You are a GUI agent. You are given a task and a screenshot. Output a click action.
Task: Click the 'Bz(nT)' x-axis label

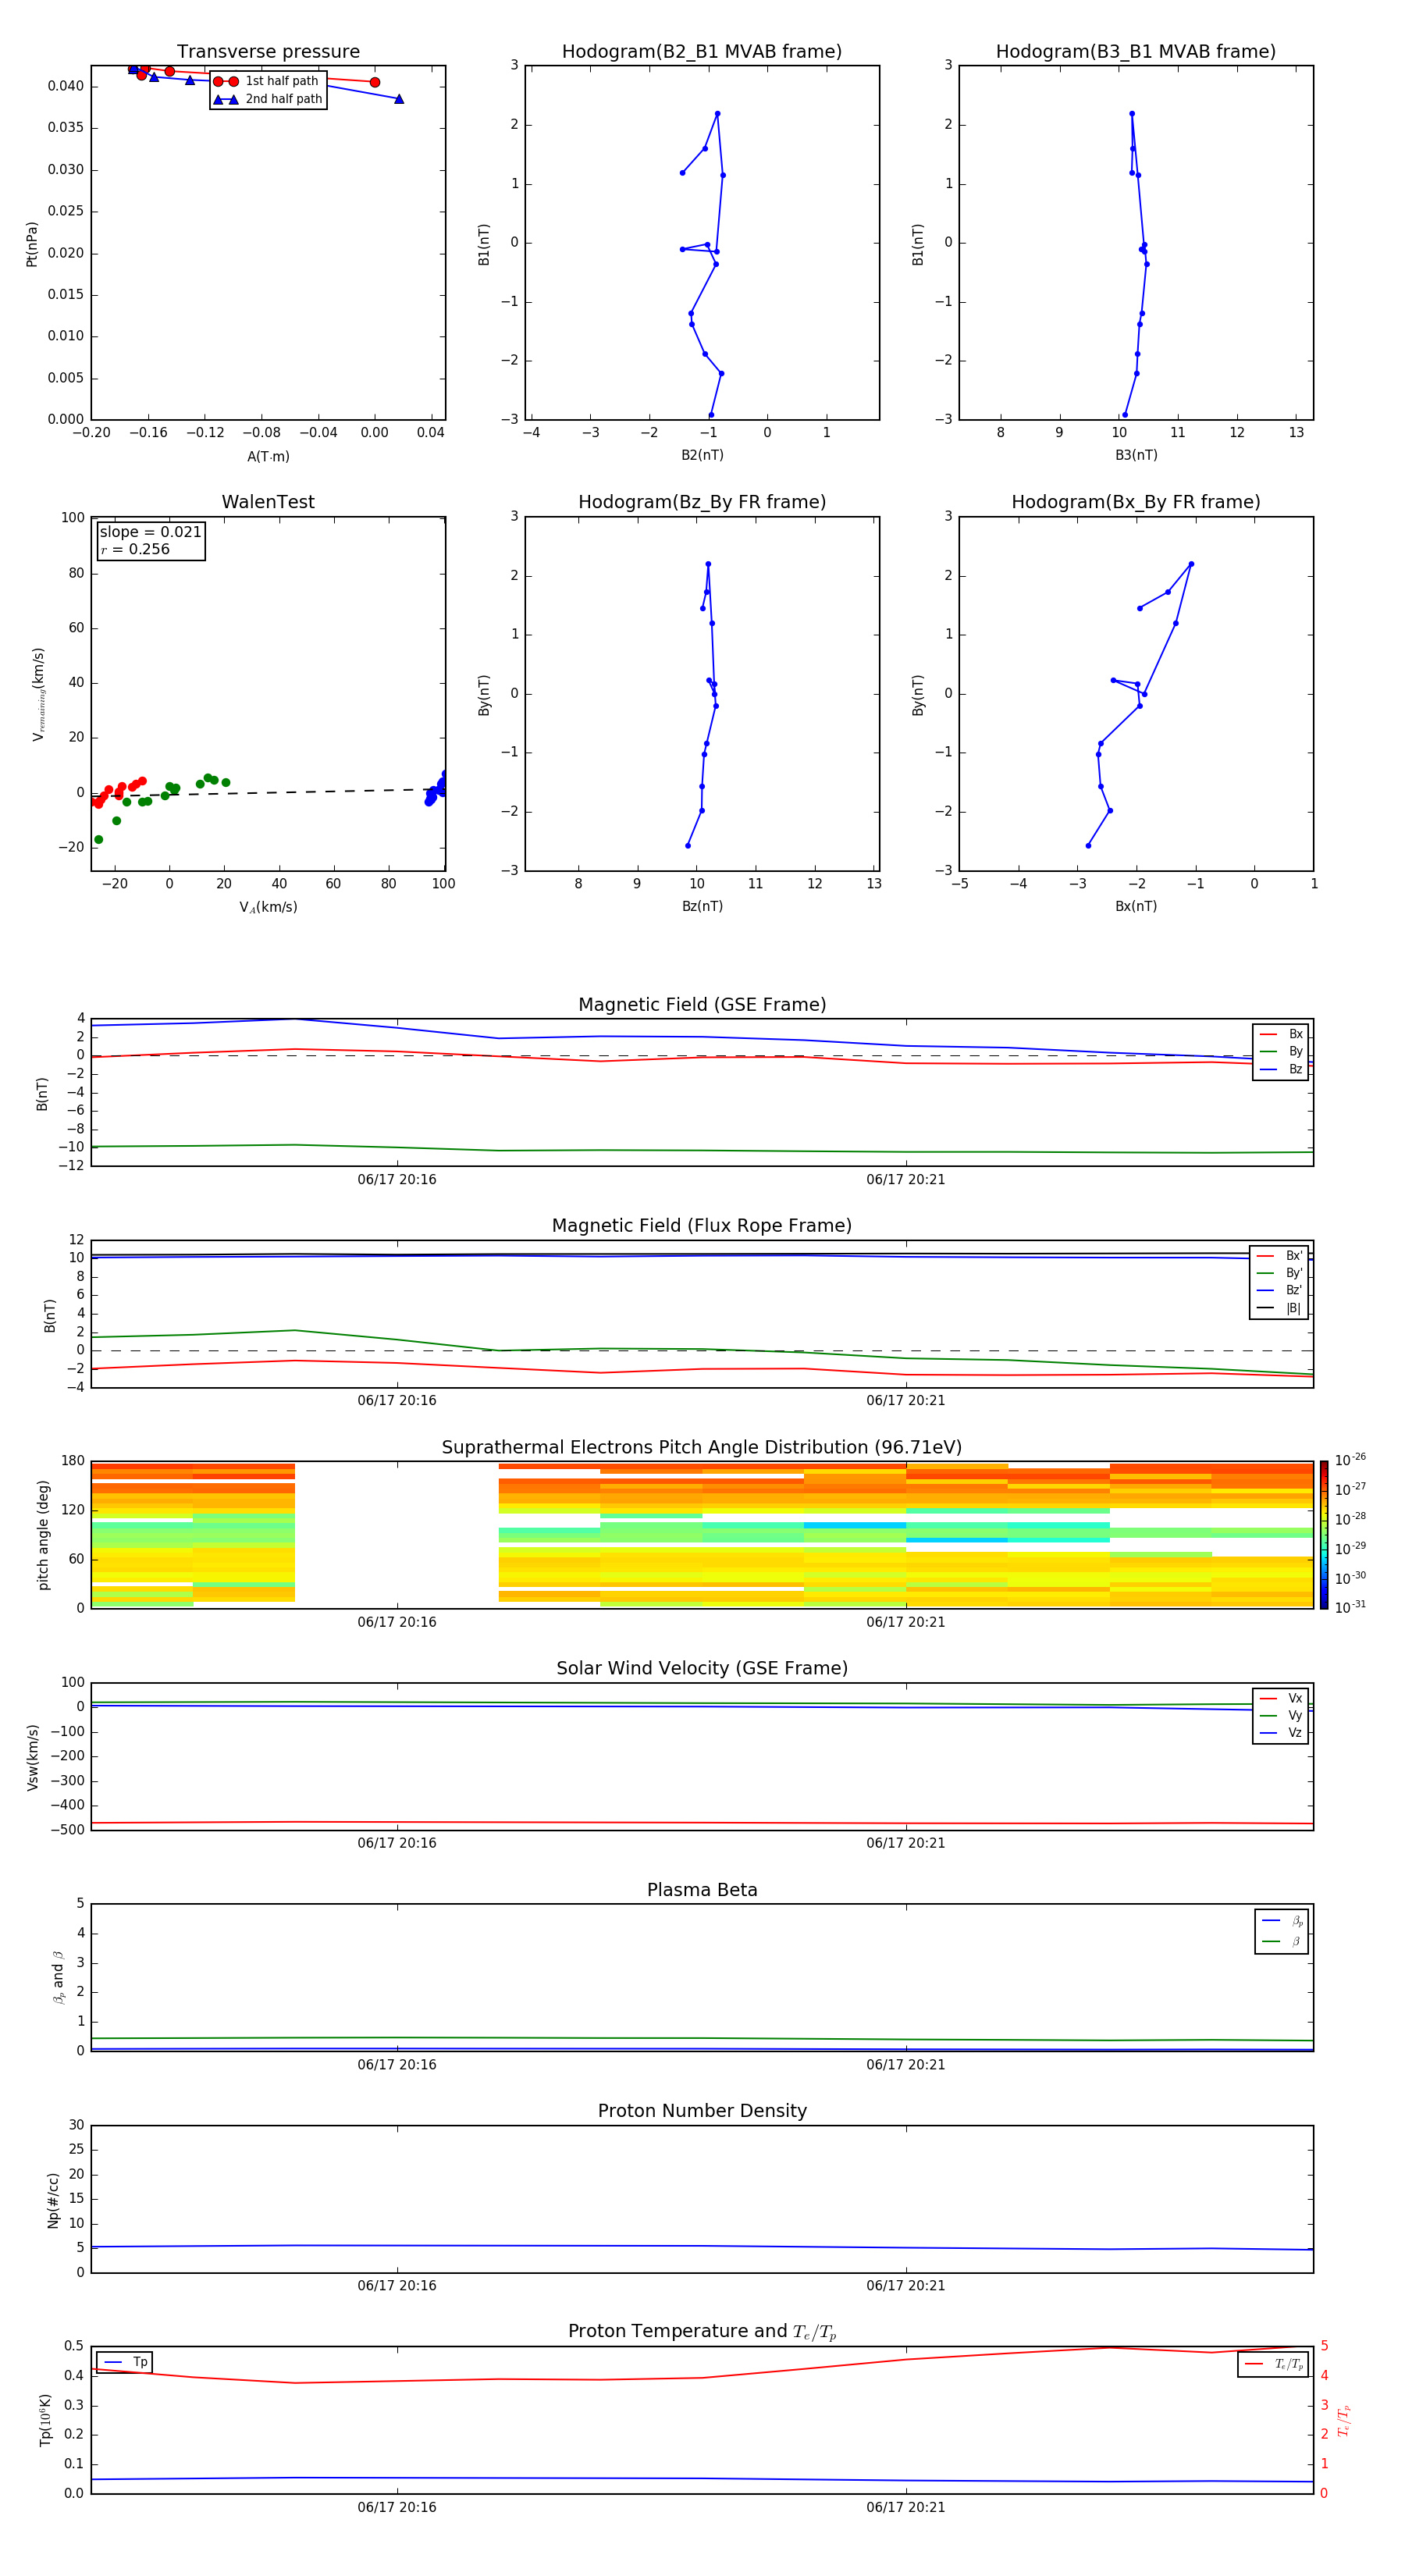(x=702, y=906)
